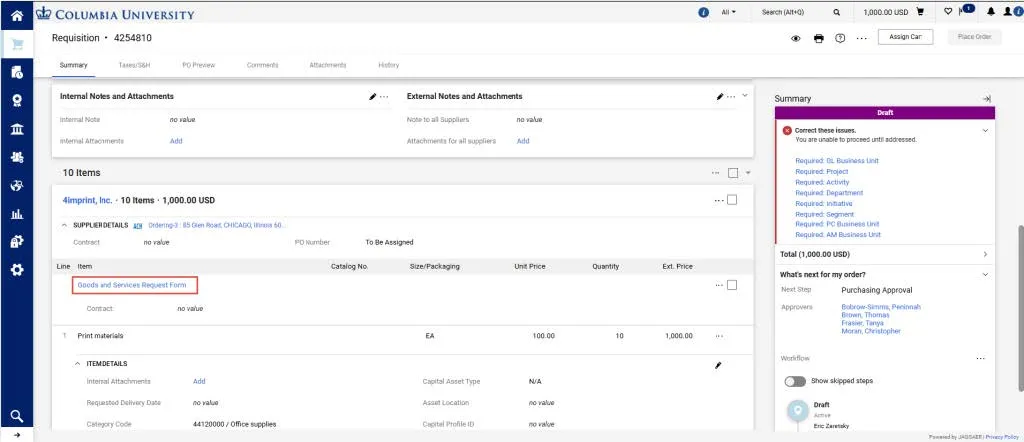Expand the Total (1,000.00 USD) section
Image resolution: width=1024 pixels, height=442 pixels.
[884, 254]
